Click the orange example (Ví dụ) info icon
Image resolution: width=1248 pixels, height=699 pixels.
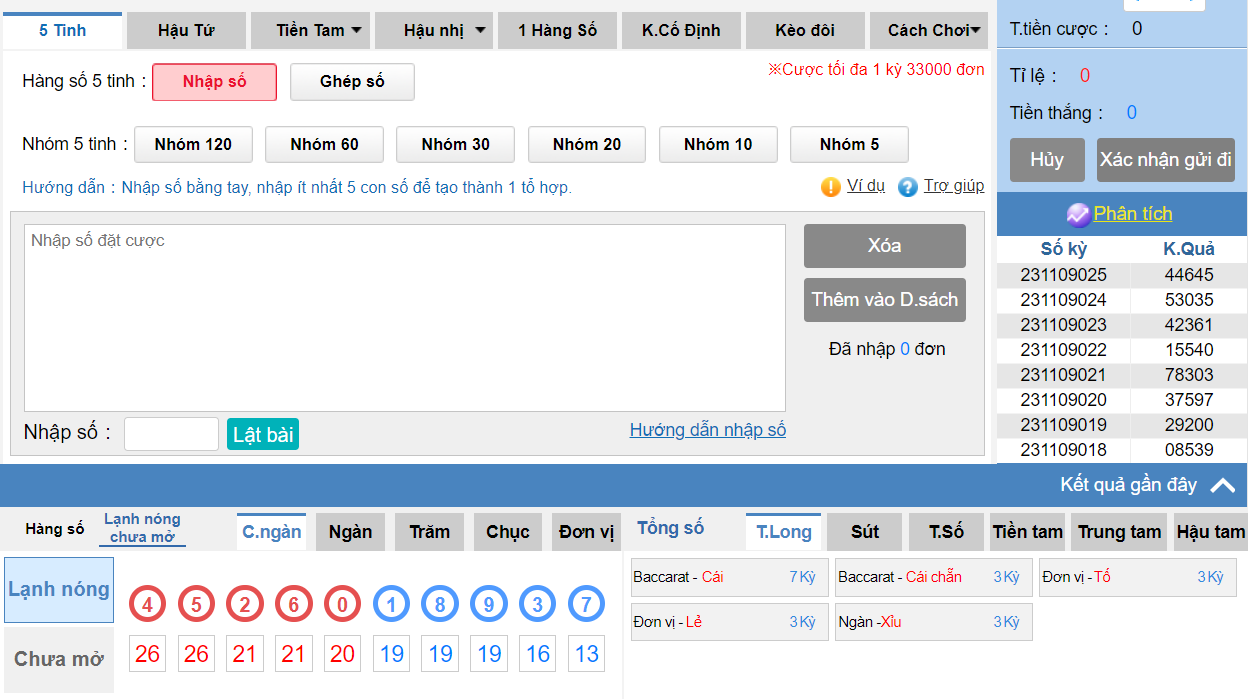tap(830, 187)
